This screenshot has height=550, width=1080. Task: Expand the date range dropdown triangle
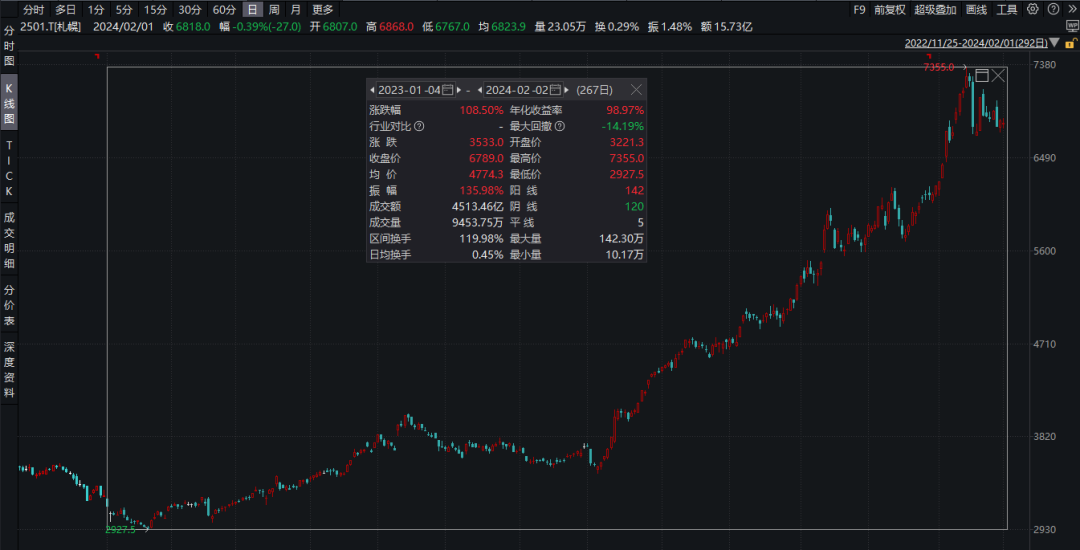coord(1053,44)
